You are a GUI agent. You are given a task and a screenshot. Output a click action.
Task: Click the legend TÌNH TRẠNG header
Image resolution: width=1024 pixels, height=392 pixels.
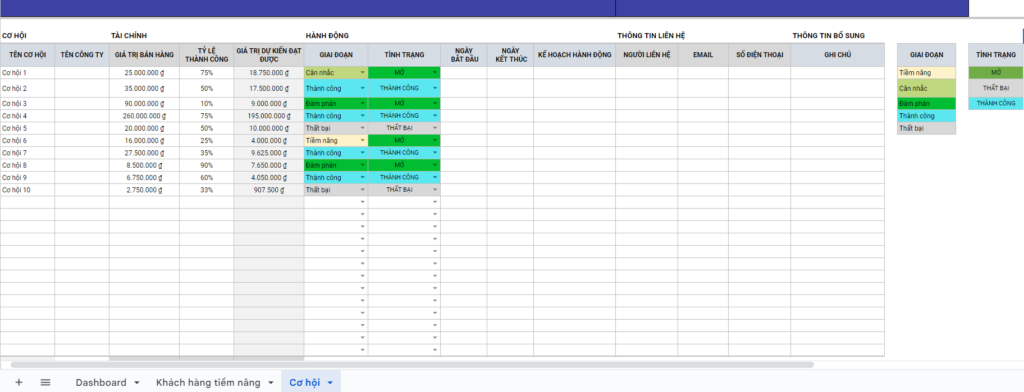996,55
